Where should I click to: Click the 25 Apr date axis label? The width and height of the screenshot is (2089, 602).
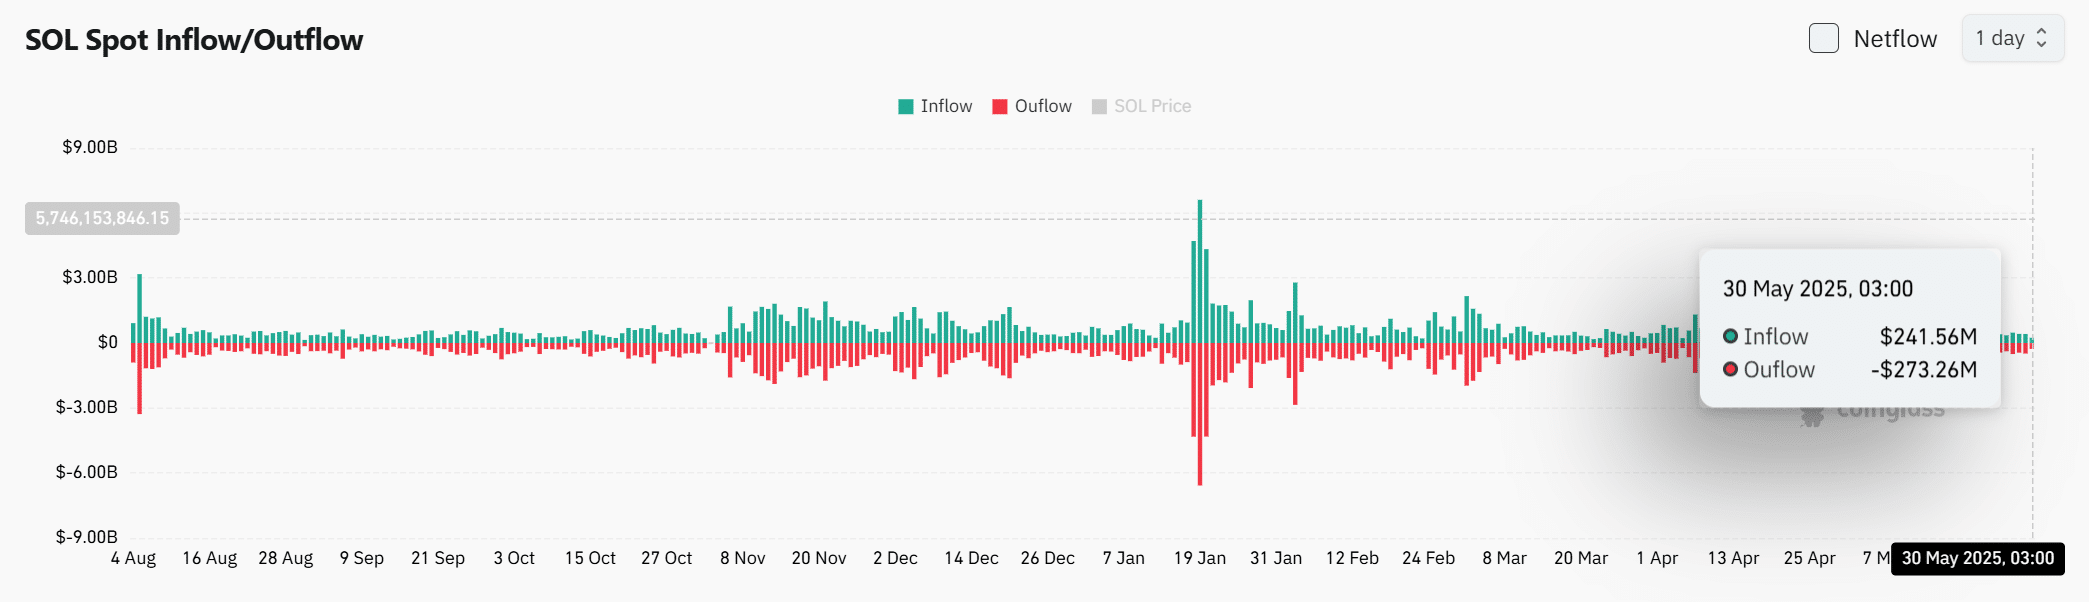(1810, 558)
